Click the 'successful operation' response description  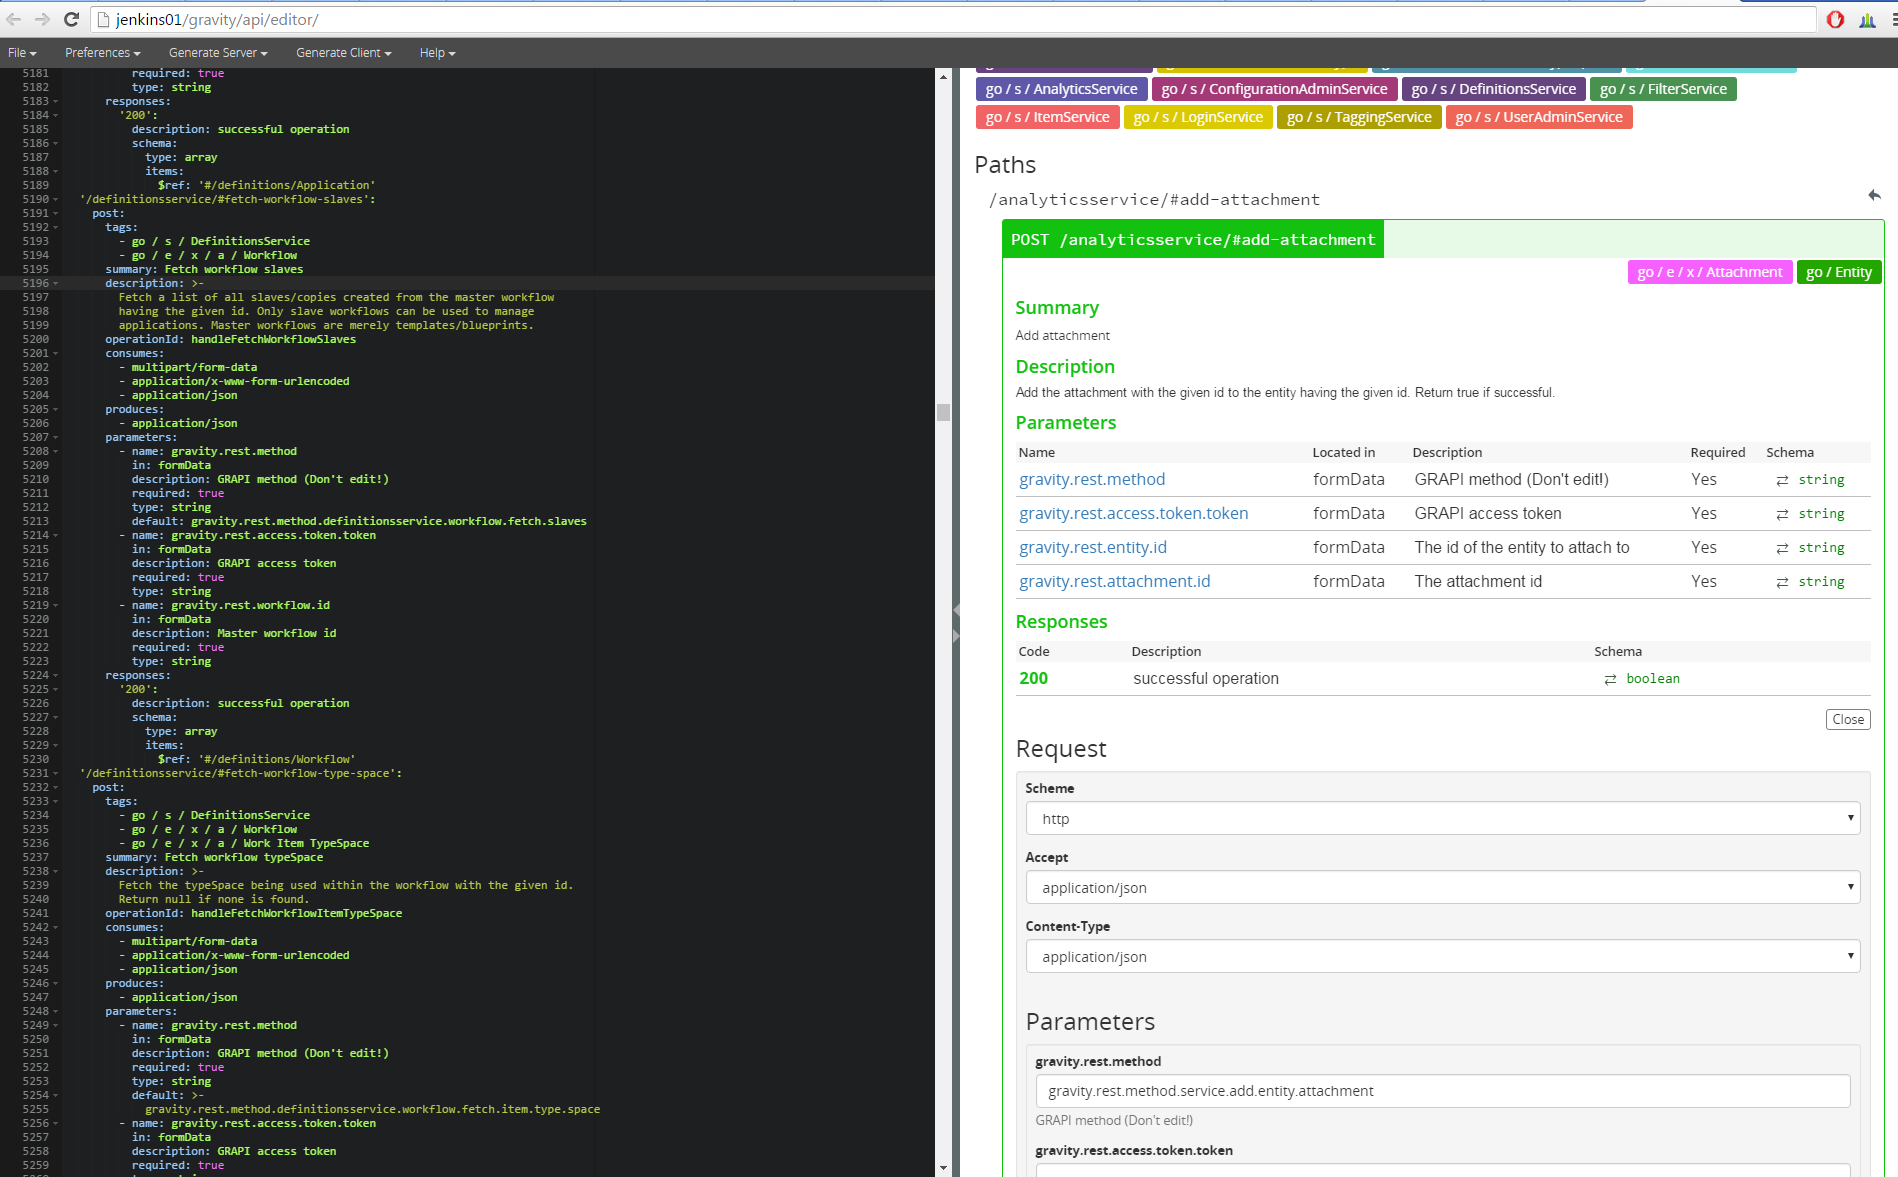click(1206, 678)
